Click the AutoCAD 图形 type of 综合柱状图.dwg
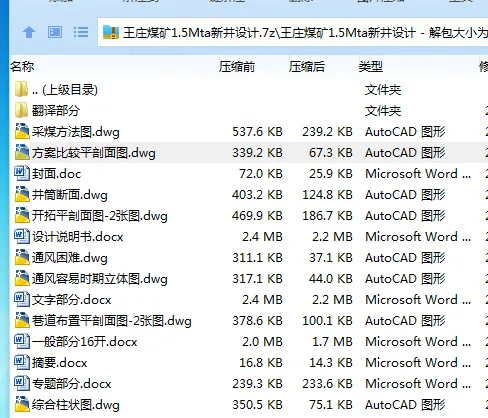Screen dimensions: 488x418 405,405
